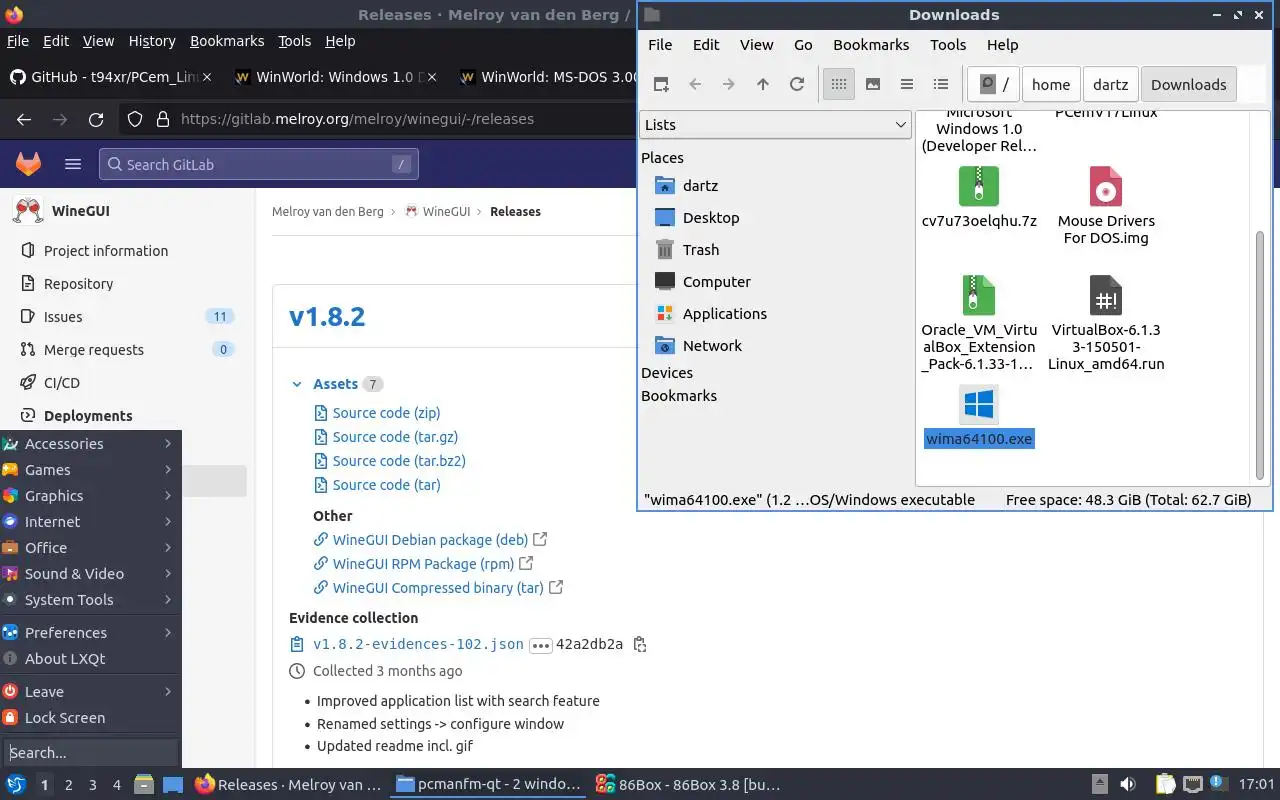Click the file manager vertical scrollbar
Screen dimensions: 1280x800
pos(1260,355)
